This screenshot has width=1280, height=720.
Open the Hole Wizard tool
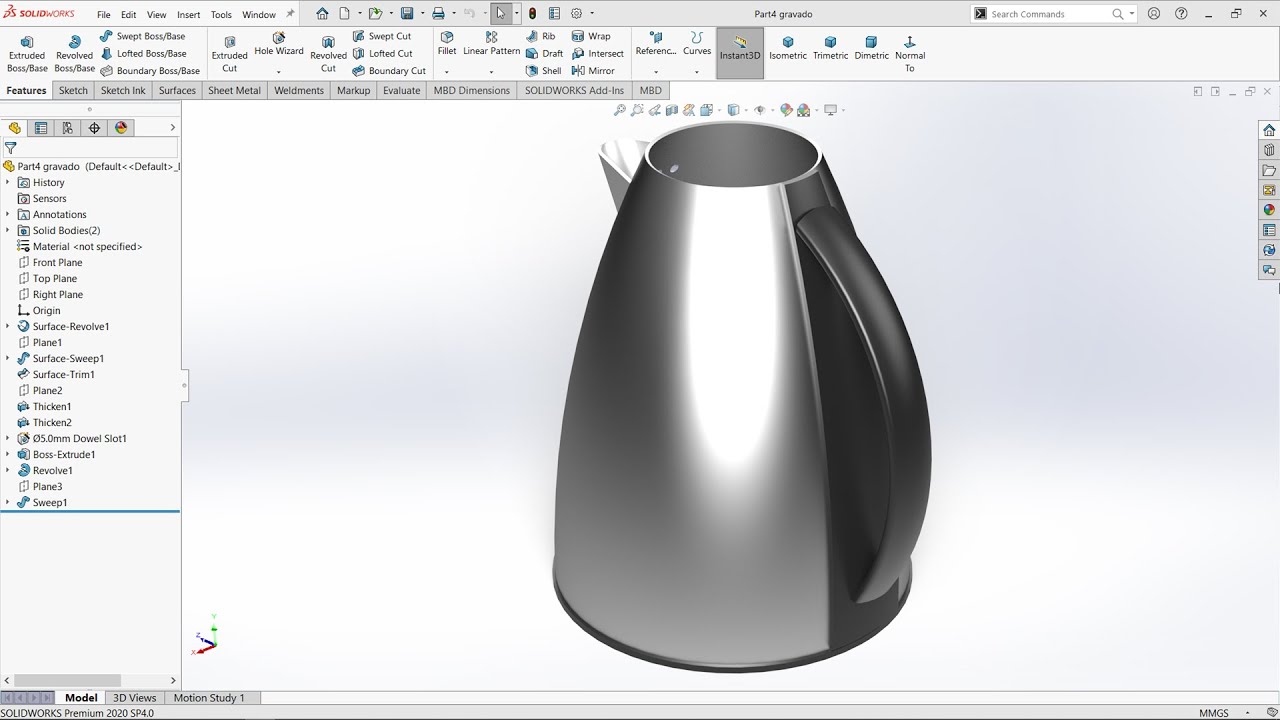pos(279,44)
